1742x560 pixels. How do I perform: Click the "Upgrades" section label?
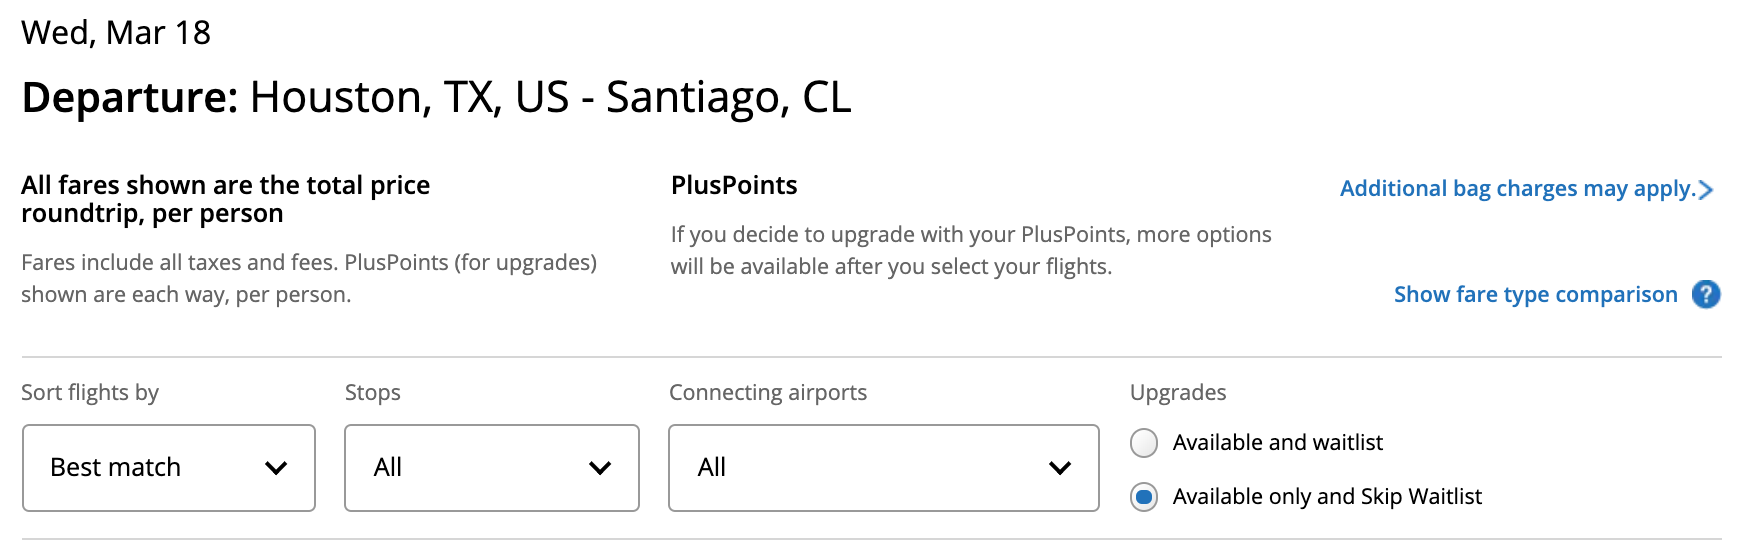1177,393
